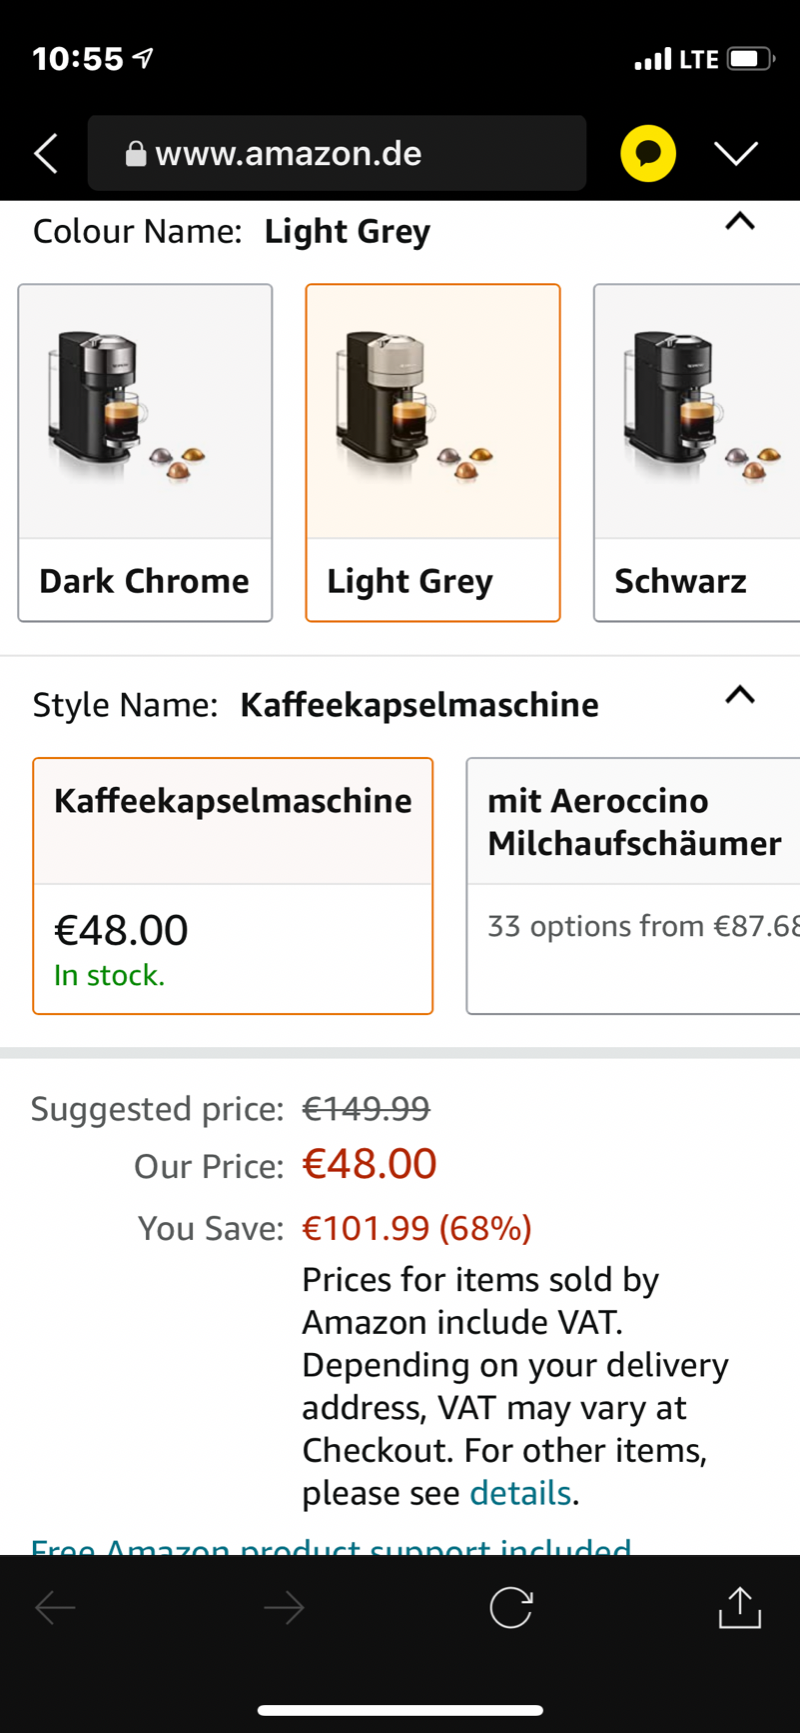Viewport: 800px width, 1733px height.
Task: Go back using bottom left arrow
Action: (55, 1608)
